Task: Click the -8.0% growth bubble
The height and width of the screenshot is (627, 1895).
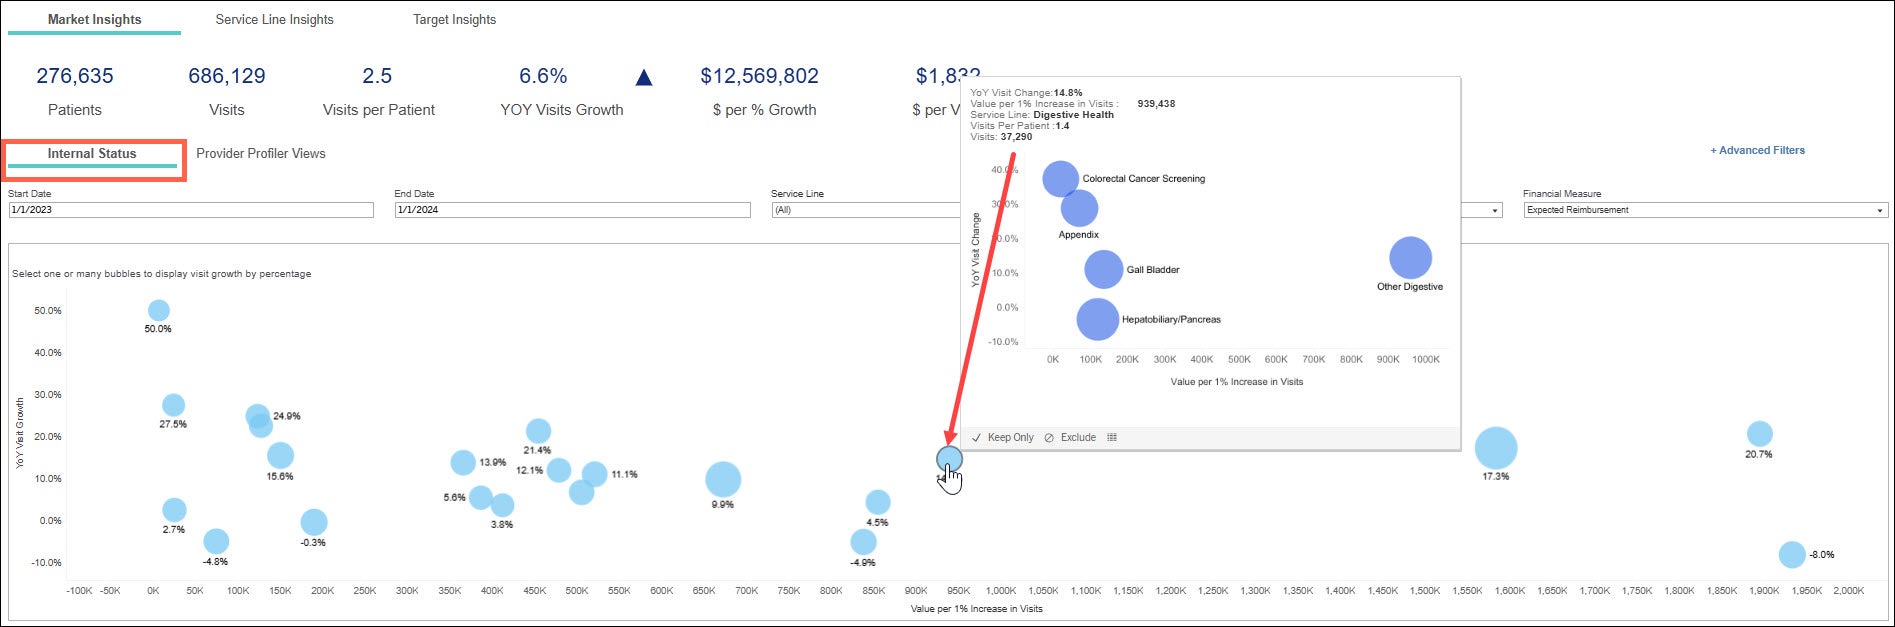Action: [1791, 554]
